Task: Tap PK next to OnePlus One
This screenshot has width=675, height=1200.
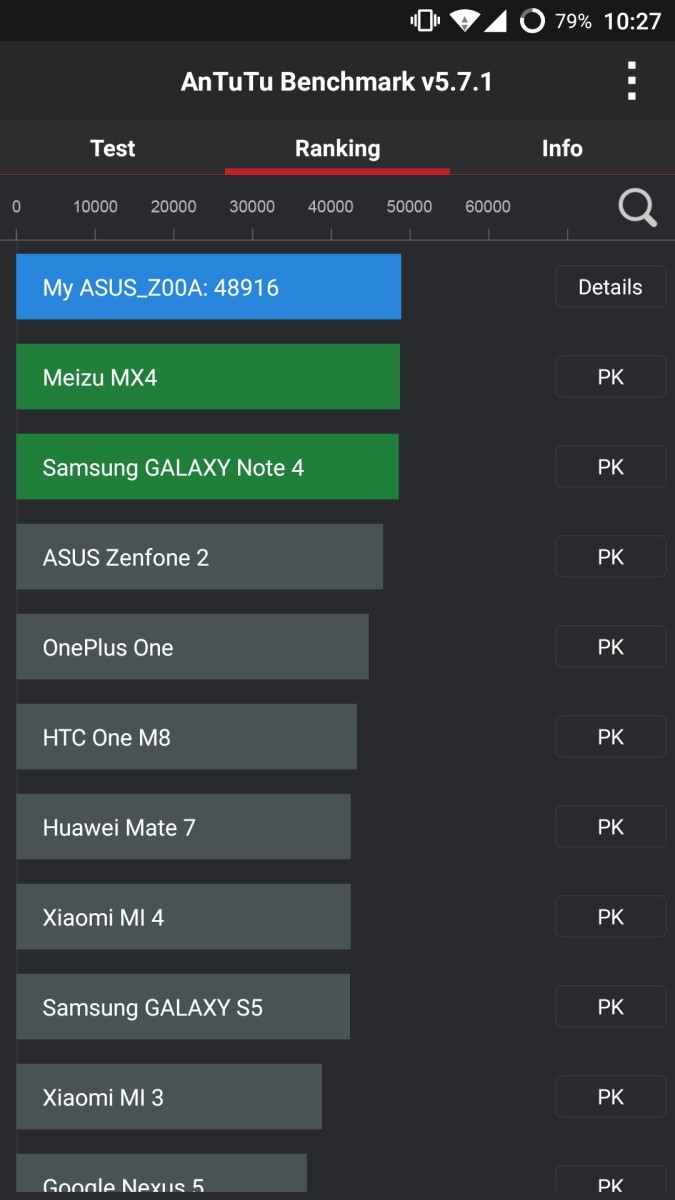Action: (x=610, y=647)
